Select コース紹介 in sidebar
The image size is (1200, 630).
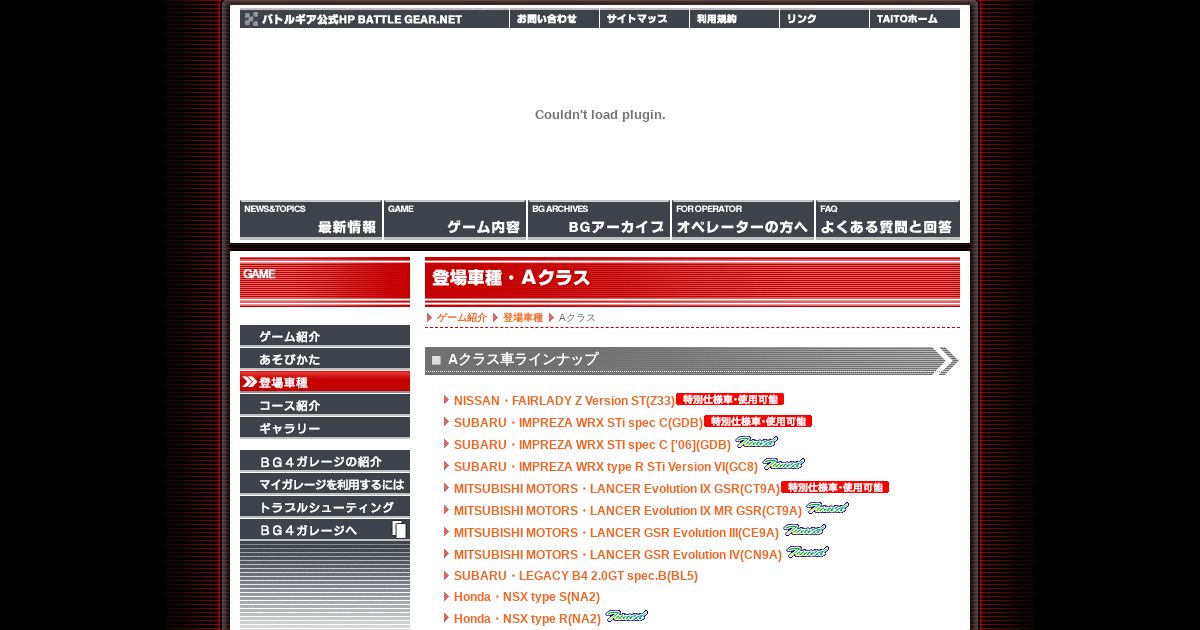tap(325, 405)
